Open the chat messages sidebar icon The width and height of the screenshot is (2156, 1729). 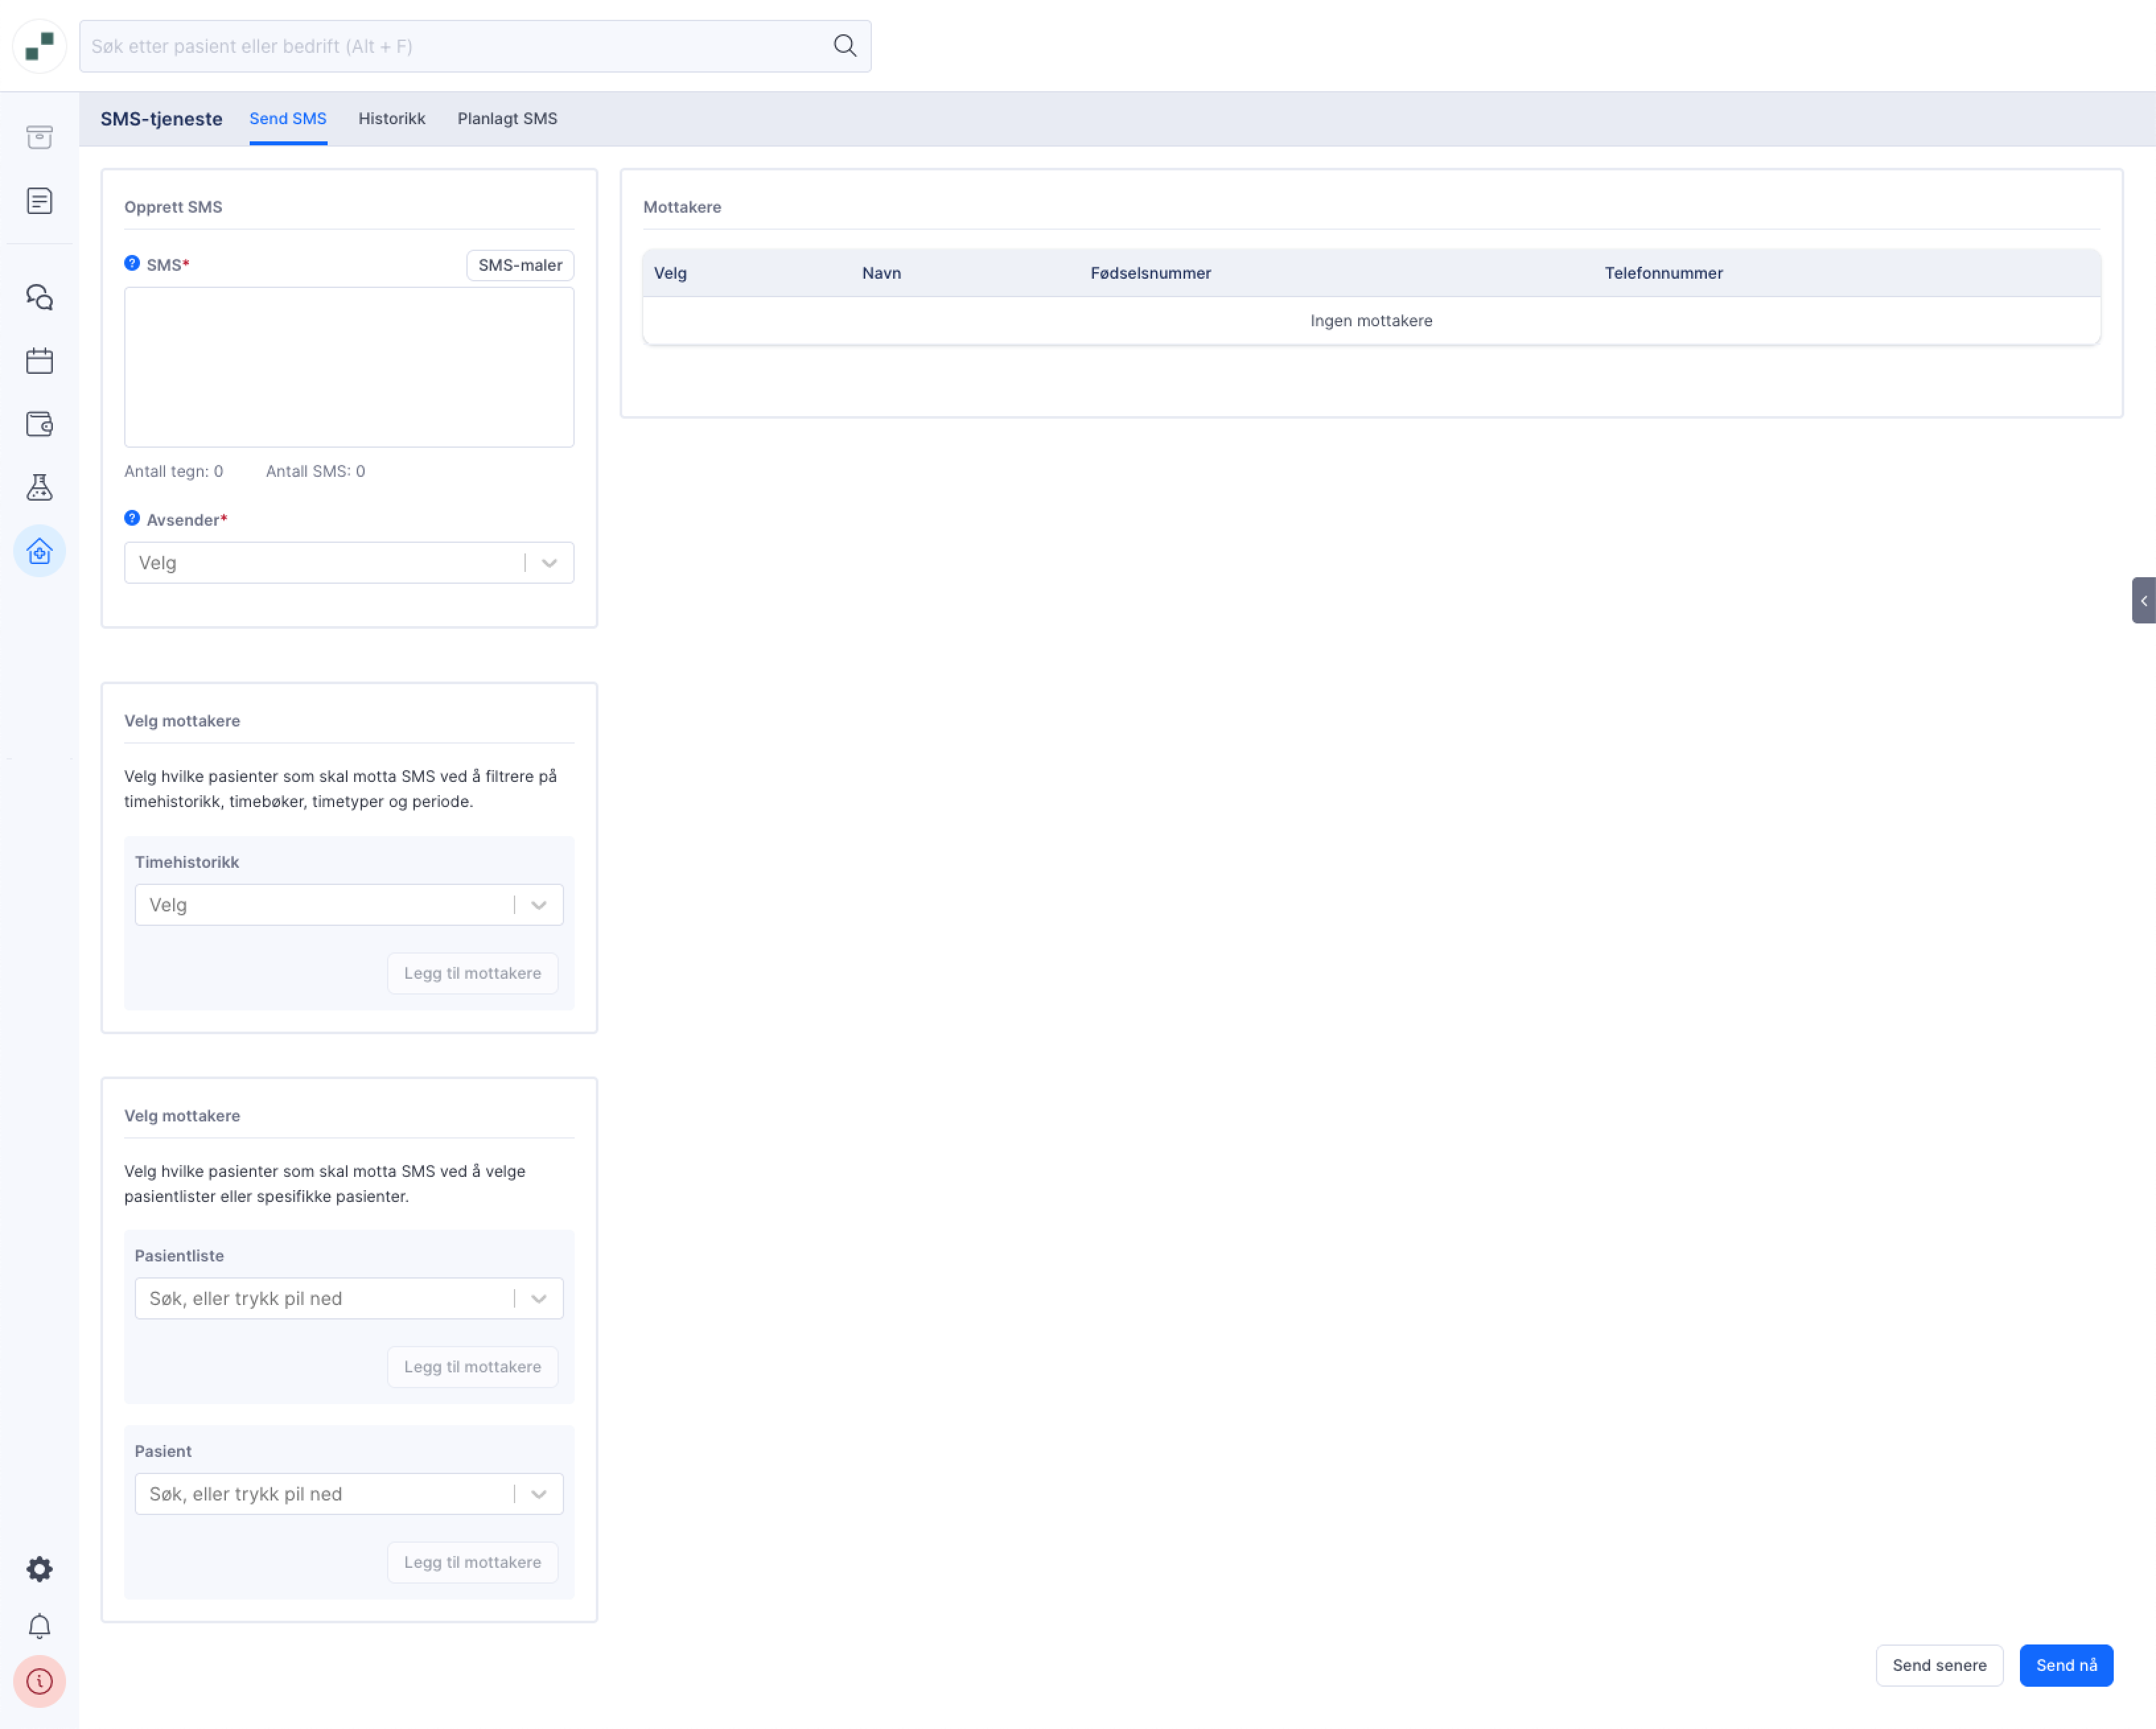tap(39, 297)
